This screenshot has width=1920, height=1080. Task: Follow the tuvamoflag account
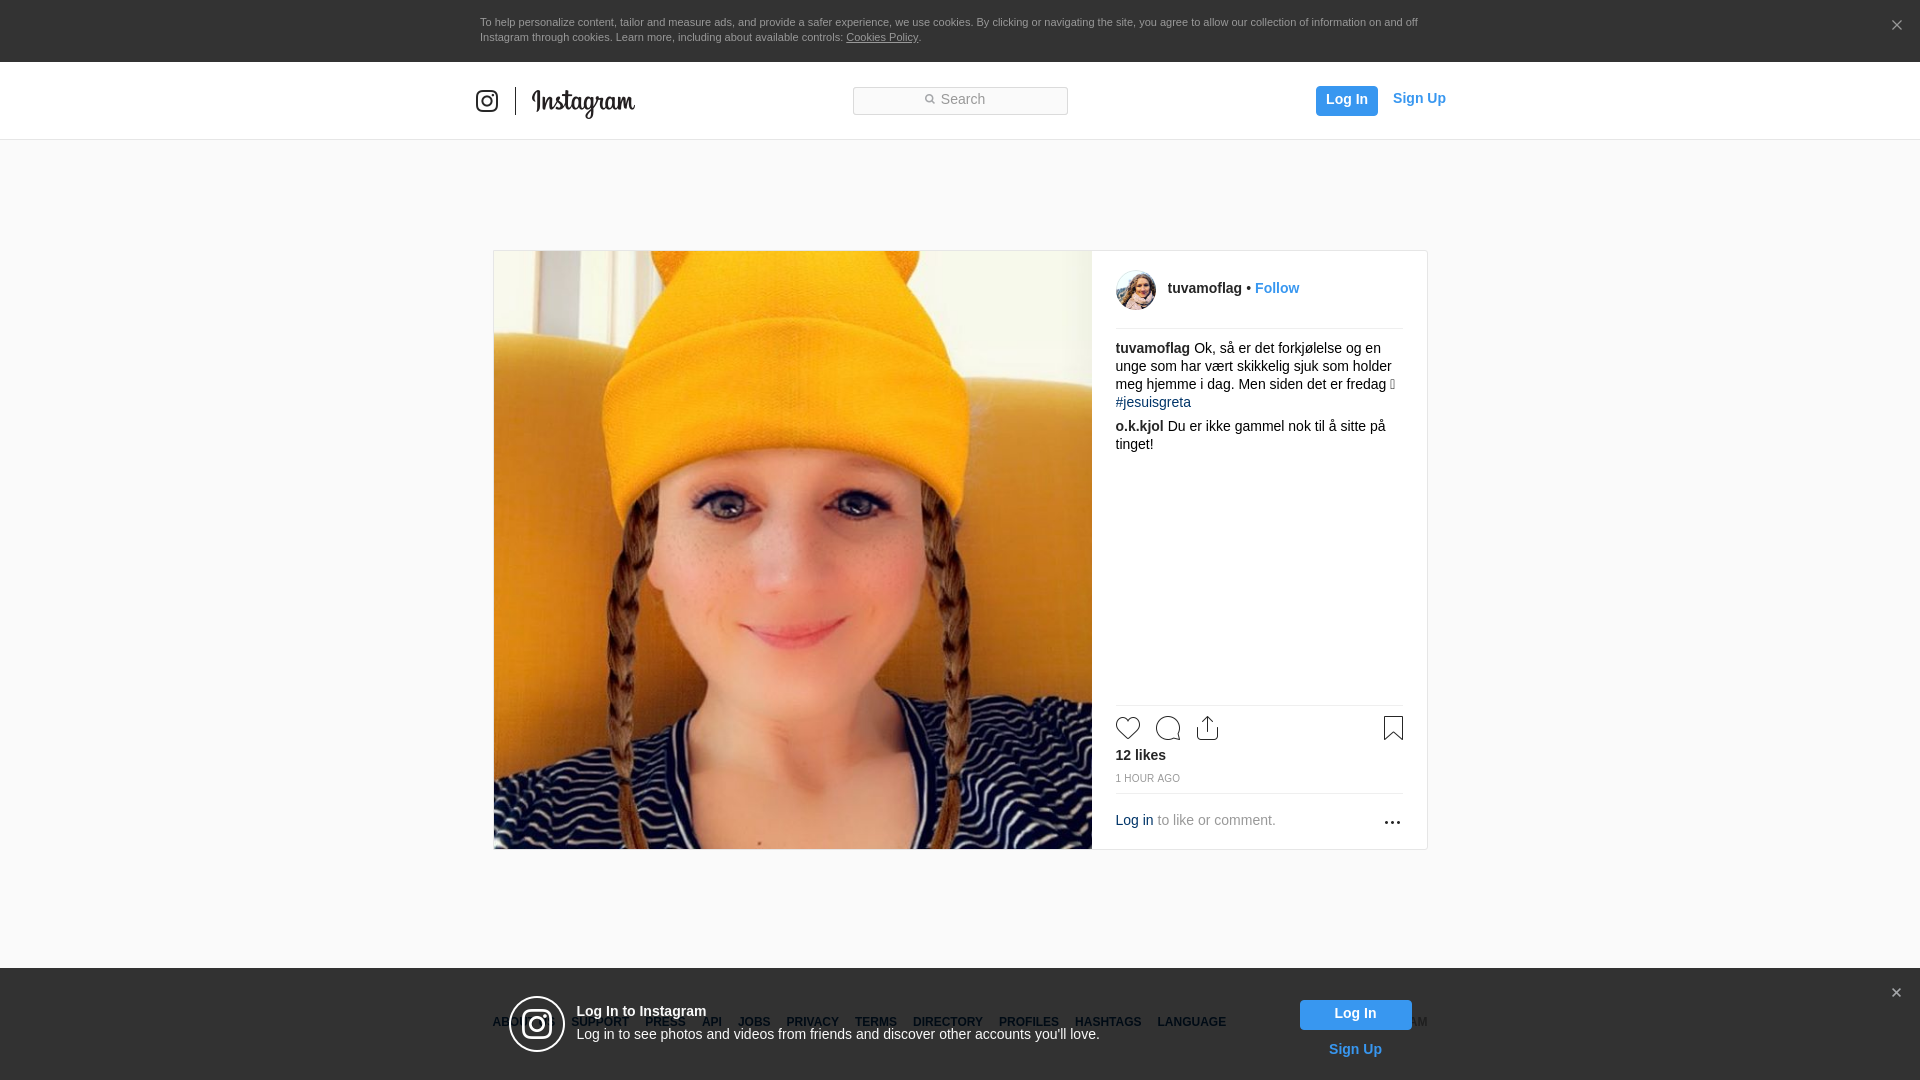click(x=1276, y=288)
